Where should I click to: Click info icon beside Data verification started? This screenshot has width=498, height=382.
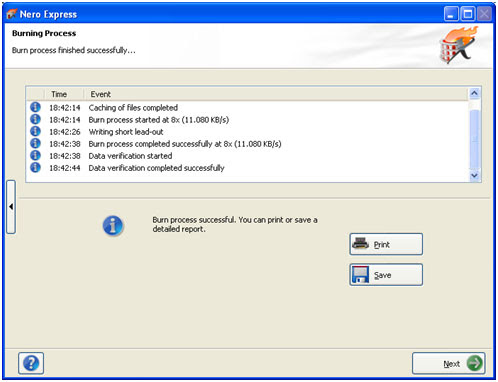35,155
